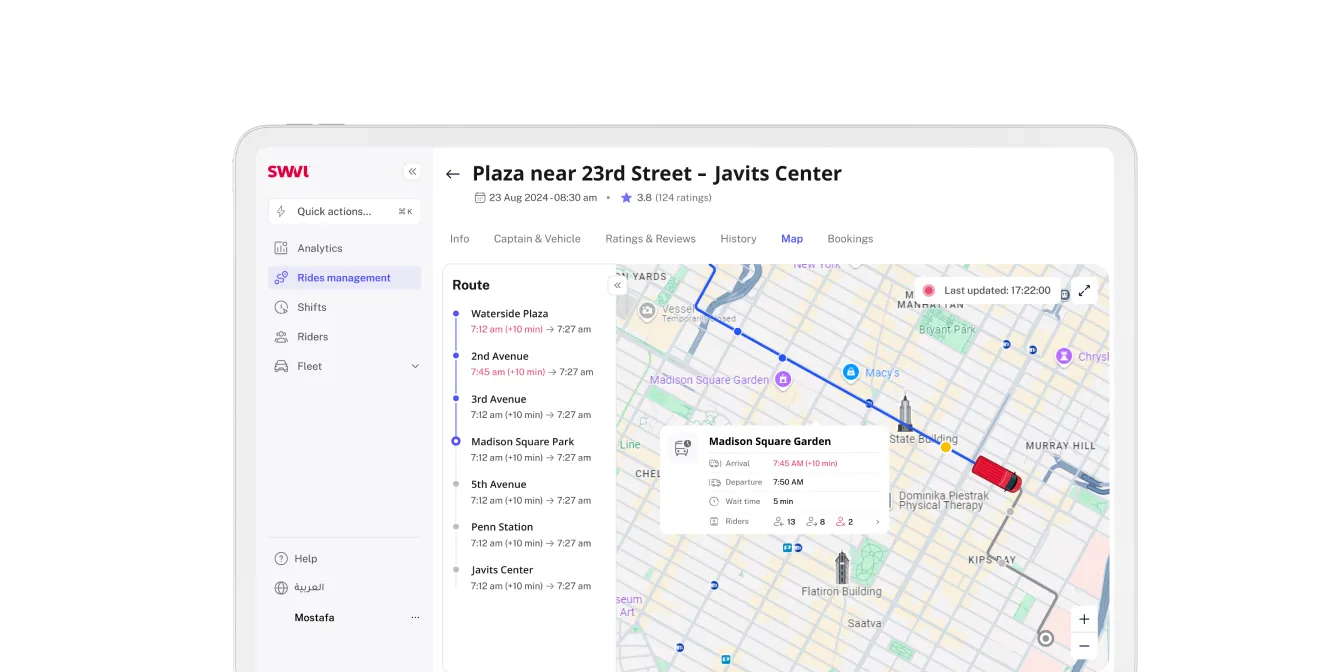
Task: Click the SWVL logo
Action: (288, 171)
